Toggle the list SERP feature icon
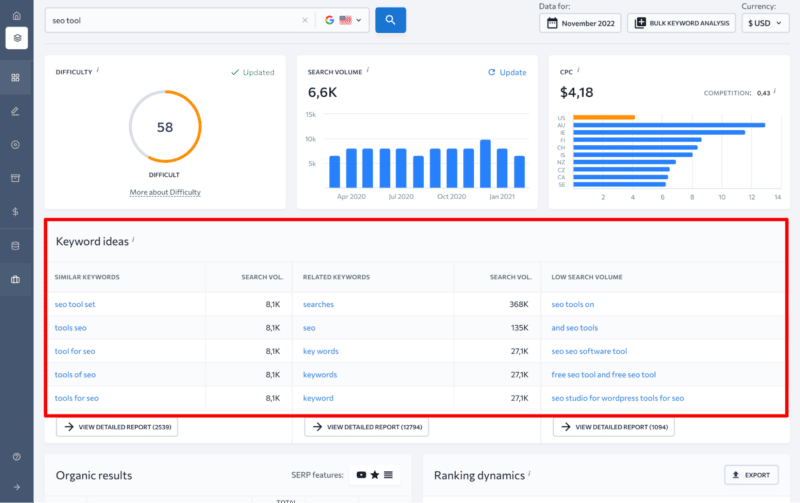Viewport: 800px width, 503px height. click(389, 474)
